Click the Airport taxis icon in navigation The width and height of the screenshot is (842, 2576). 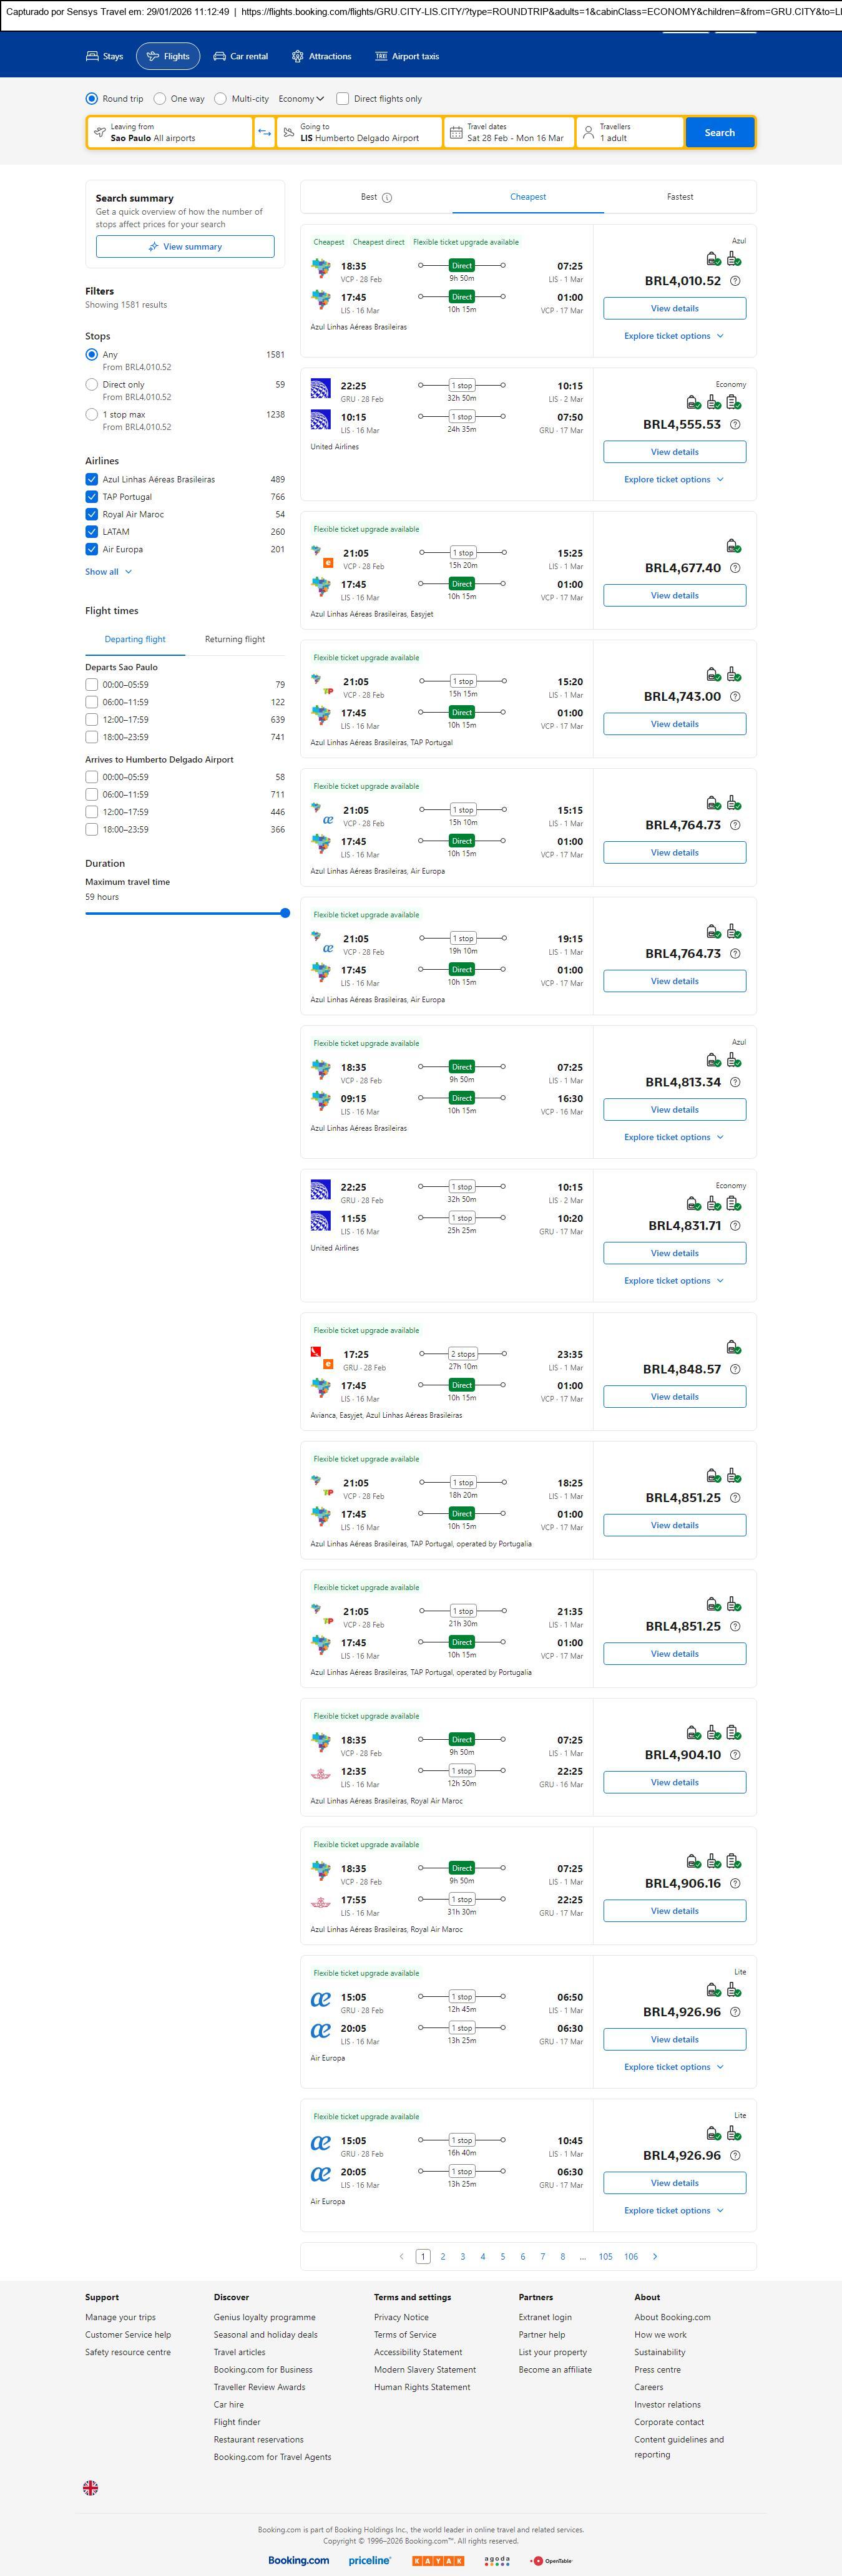[381, 57]
